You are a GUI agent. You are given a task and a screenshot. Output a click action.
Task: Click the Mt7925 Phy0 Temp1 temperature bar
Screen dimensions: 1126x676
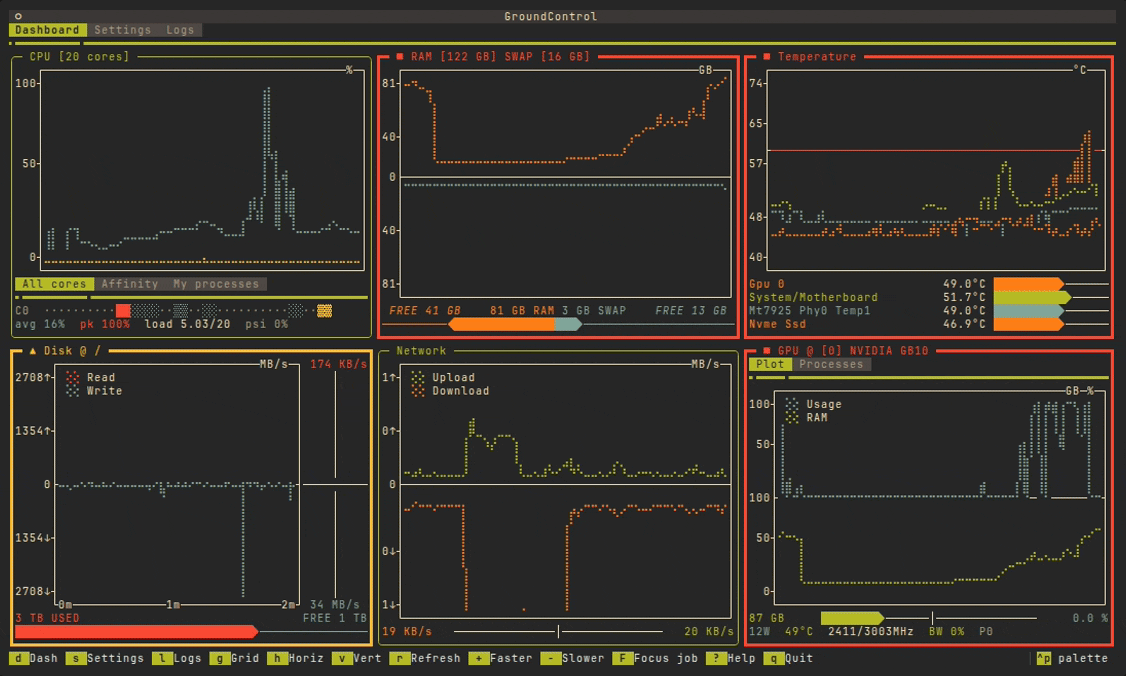click(x=1029, y=310)
